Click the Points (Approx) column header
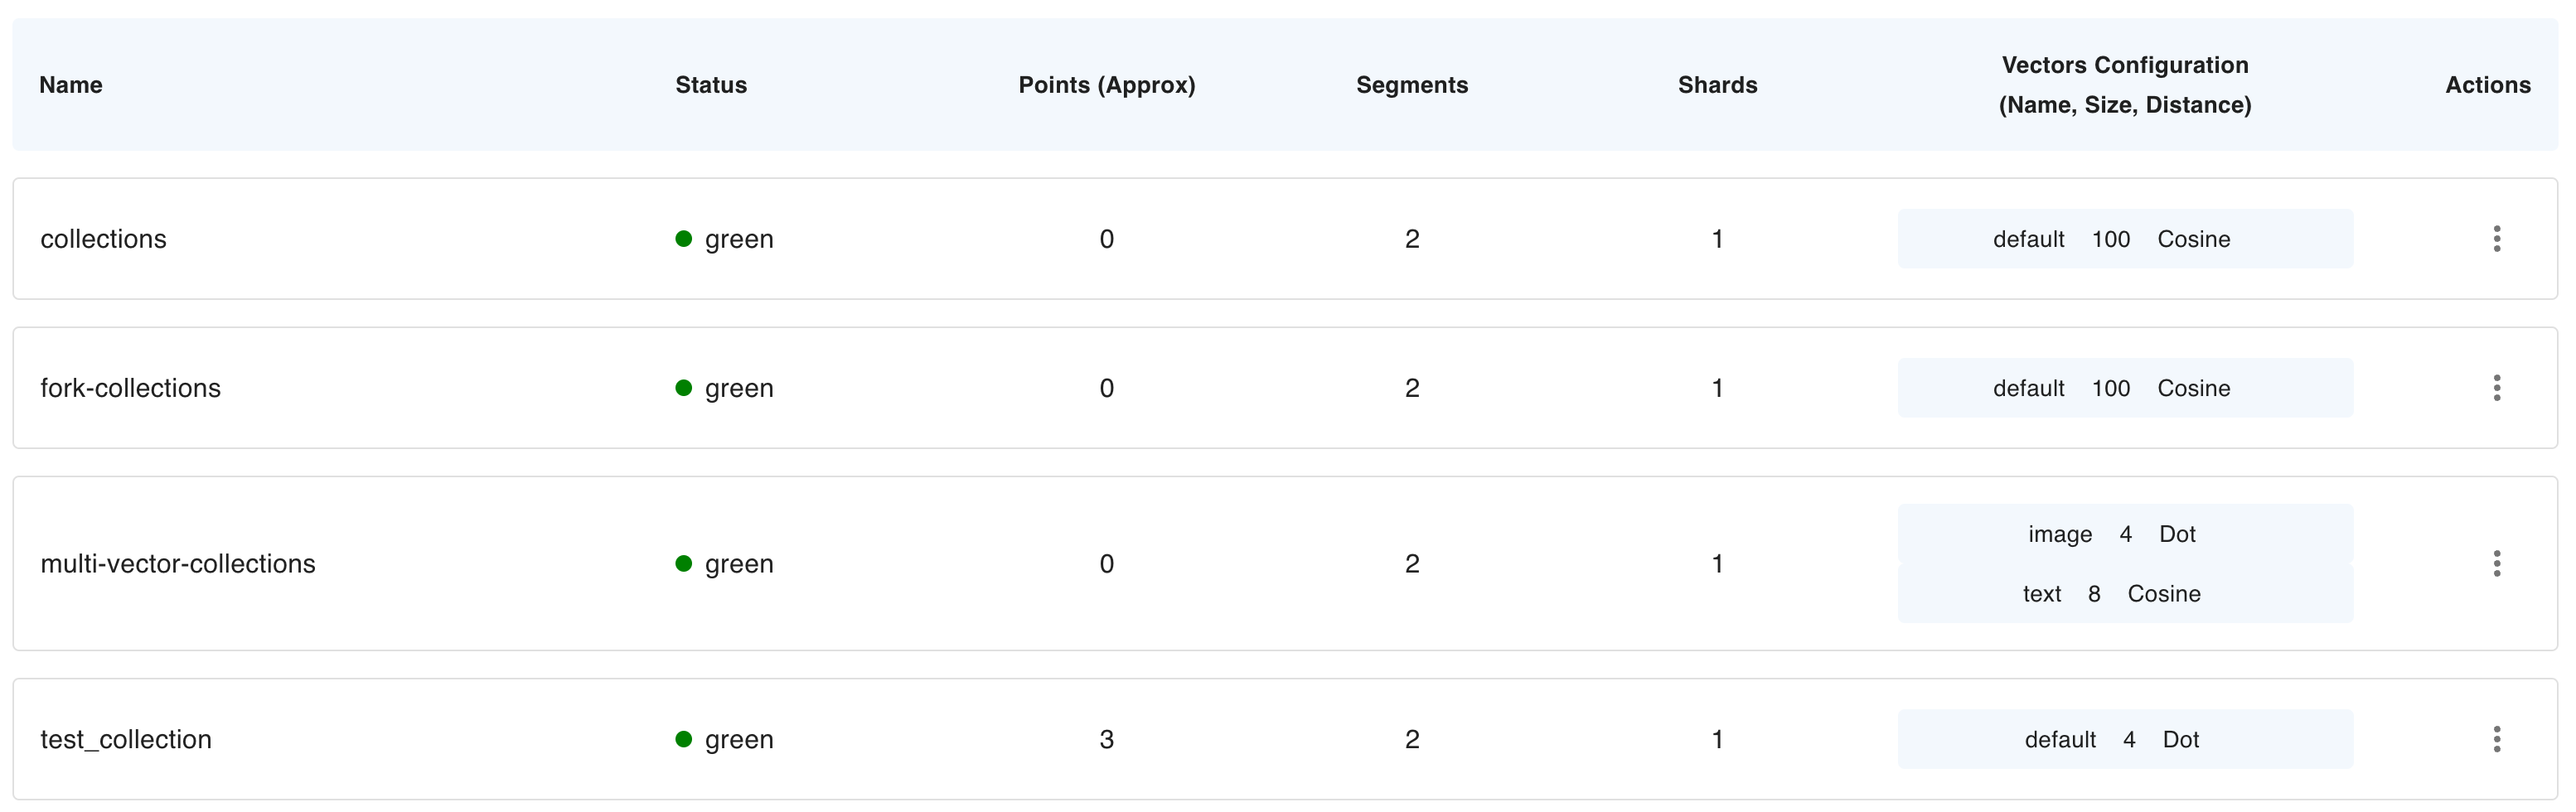Screen dimensions: 2576x812 point(1106,85)
